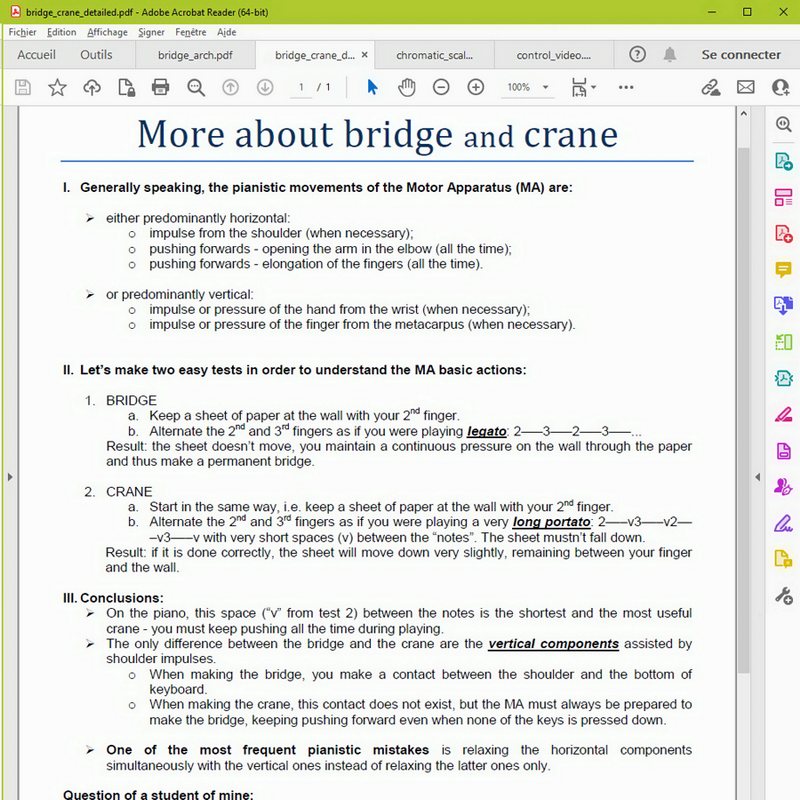Click Se connecter to sign in
800x800 pixels.
coord(741,55)
